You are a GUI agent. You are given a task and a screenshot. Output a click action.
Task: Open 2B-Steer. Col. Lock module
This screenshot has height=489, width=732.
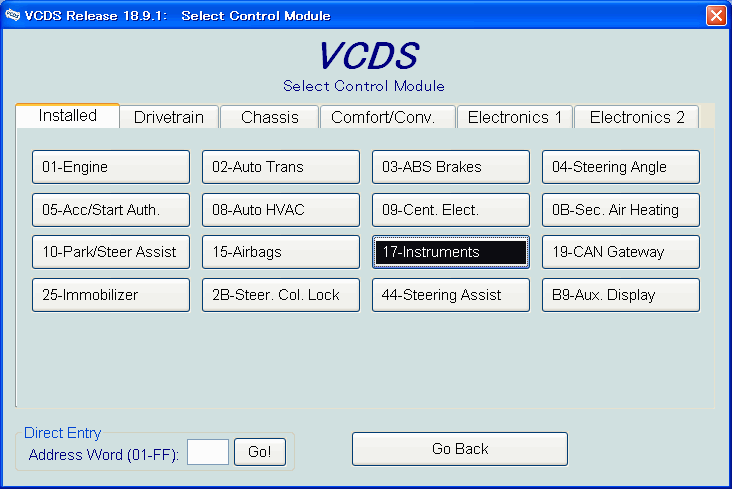pos(281,295)
